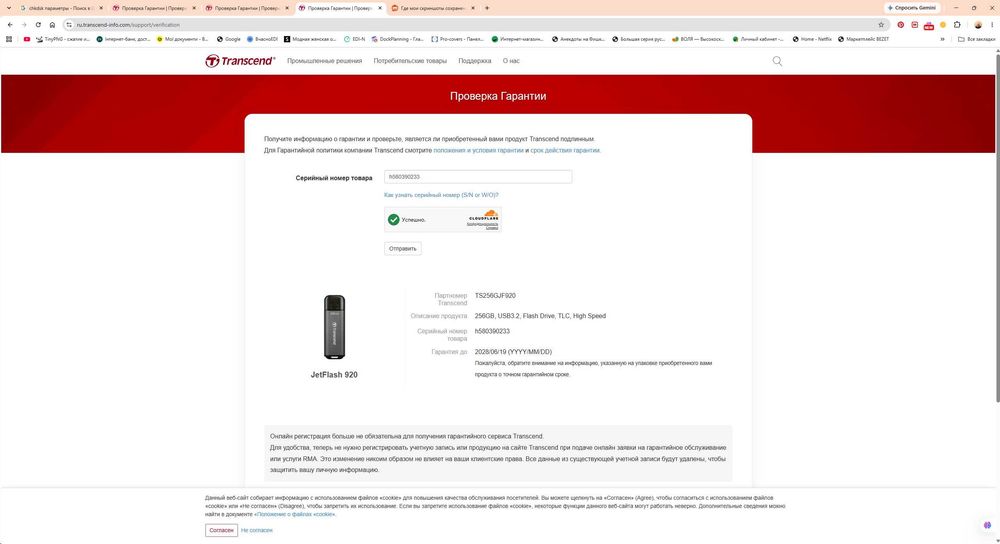Open положения и условия гарантии link
Screen dimensions: 1000x544
click(x=478, y=151)
